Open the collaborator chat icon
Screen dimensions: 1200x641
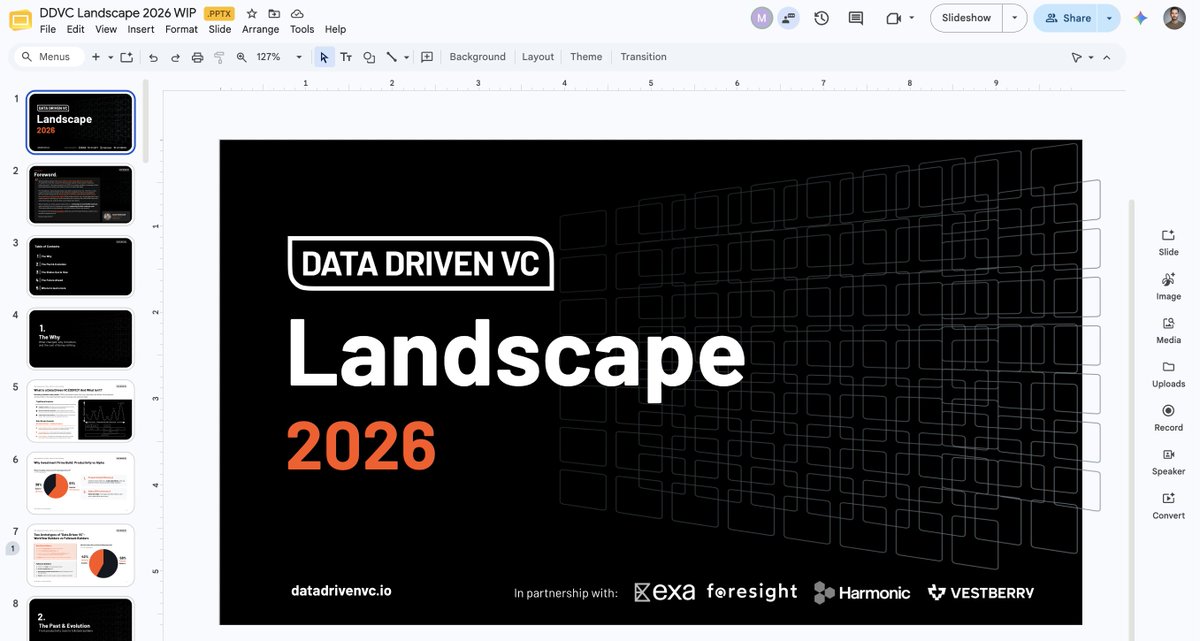788,18
